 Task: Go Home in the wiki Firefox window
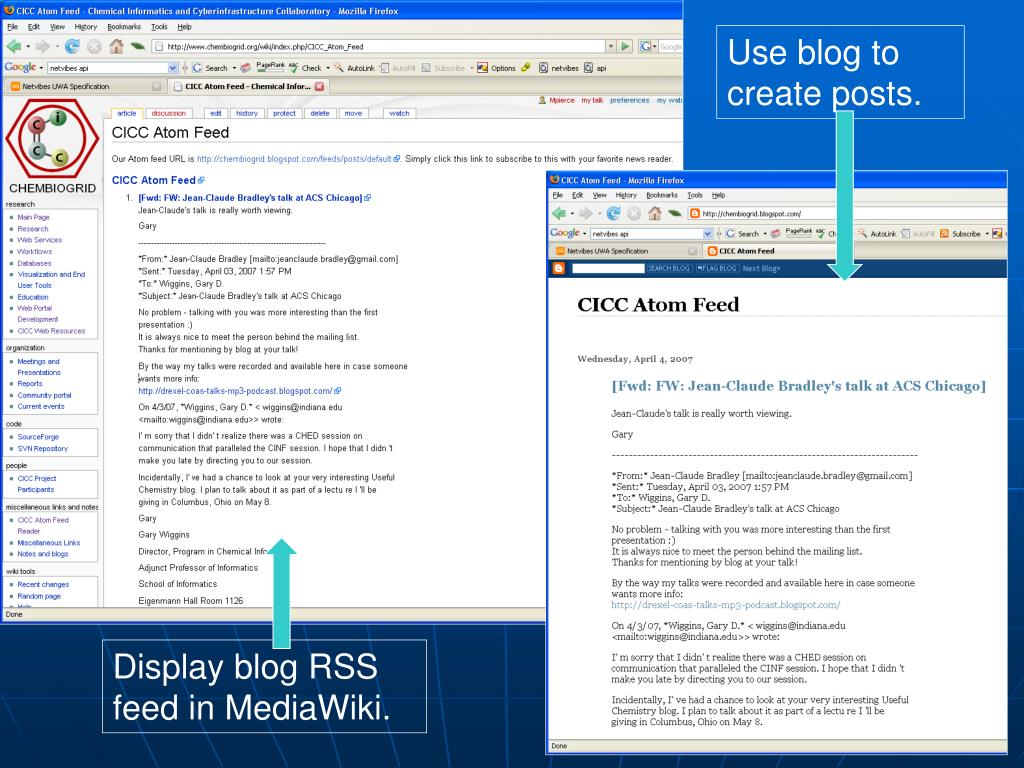(x=116, y=46)
